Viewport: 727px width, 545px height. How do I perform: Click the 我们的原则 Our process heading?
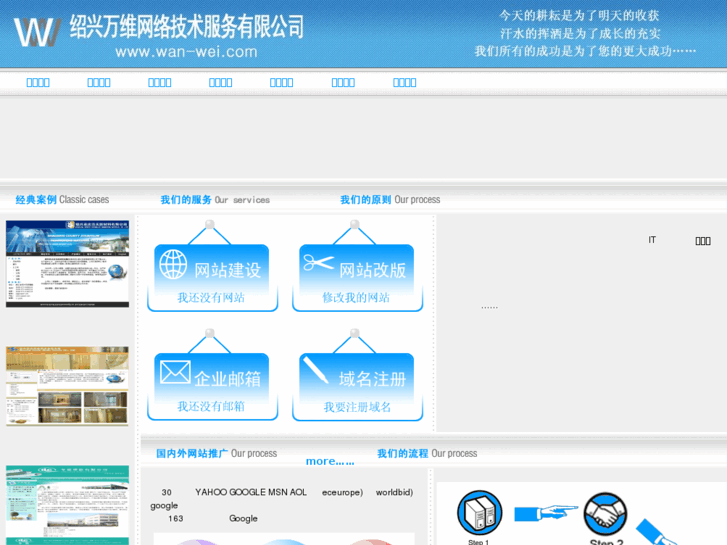pos(390,199)
